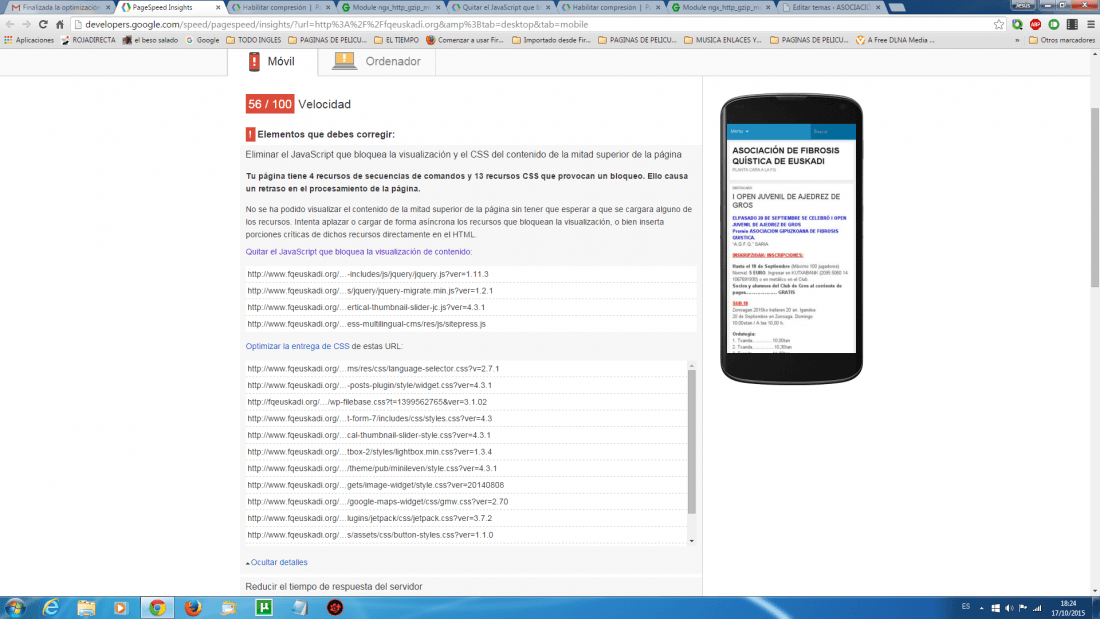Click the page's vertical scrollbar thumb
Viewport: 1100px width, 619px height.
pyautogui.click(x=1094, y=198)
